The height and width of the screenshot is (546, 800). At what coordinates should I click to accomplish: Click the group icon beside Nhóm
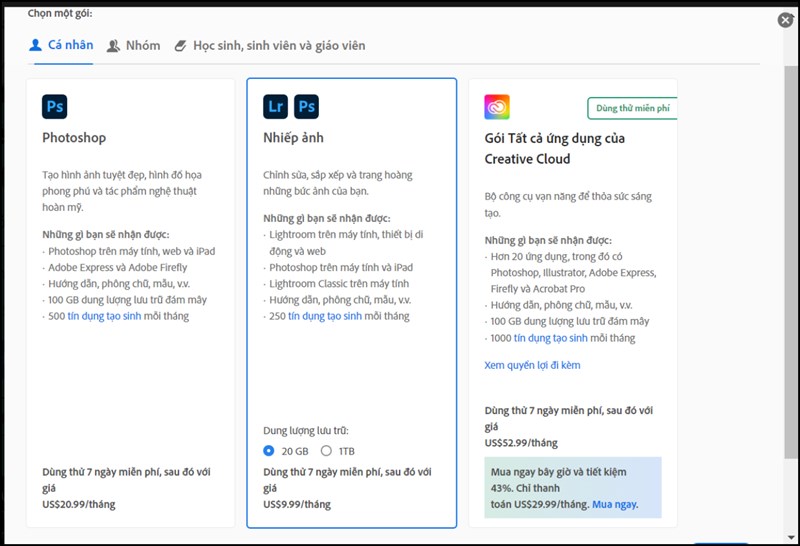[113, 46]
